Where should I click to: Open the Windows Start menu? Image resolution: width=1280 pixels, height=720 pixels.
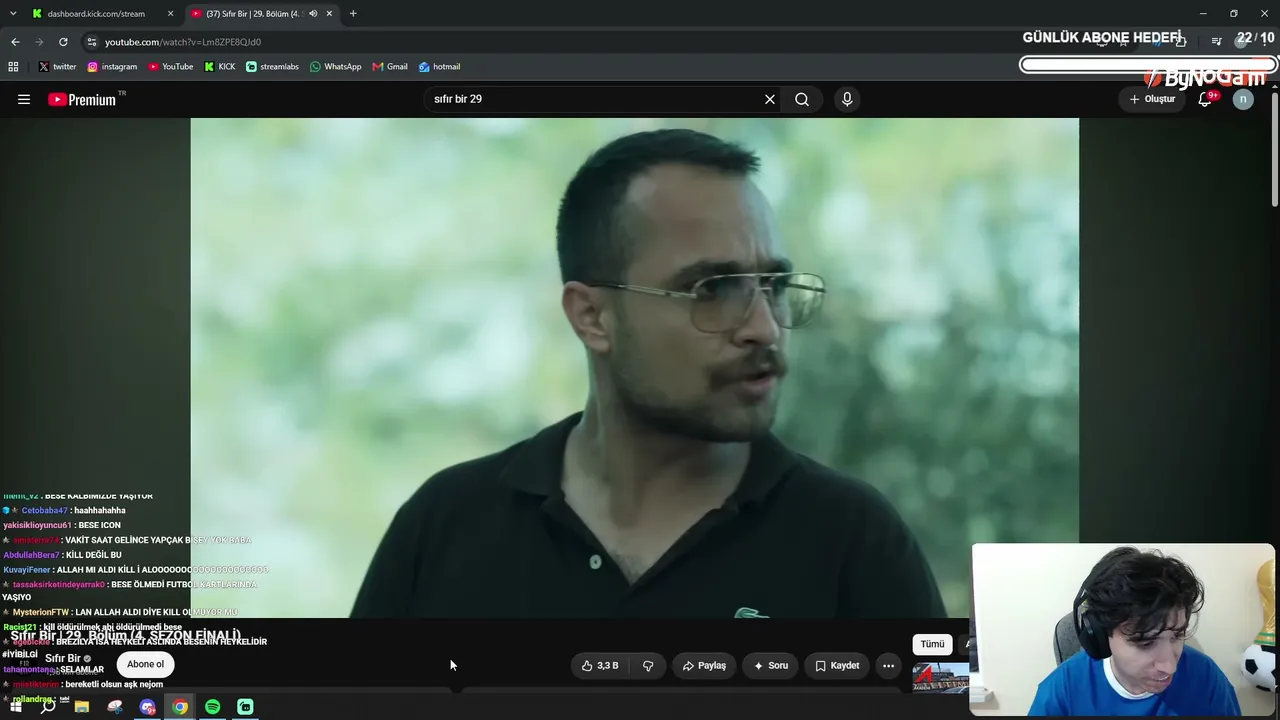[x=16, y=707]
